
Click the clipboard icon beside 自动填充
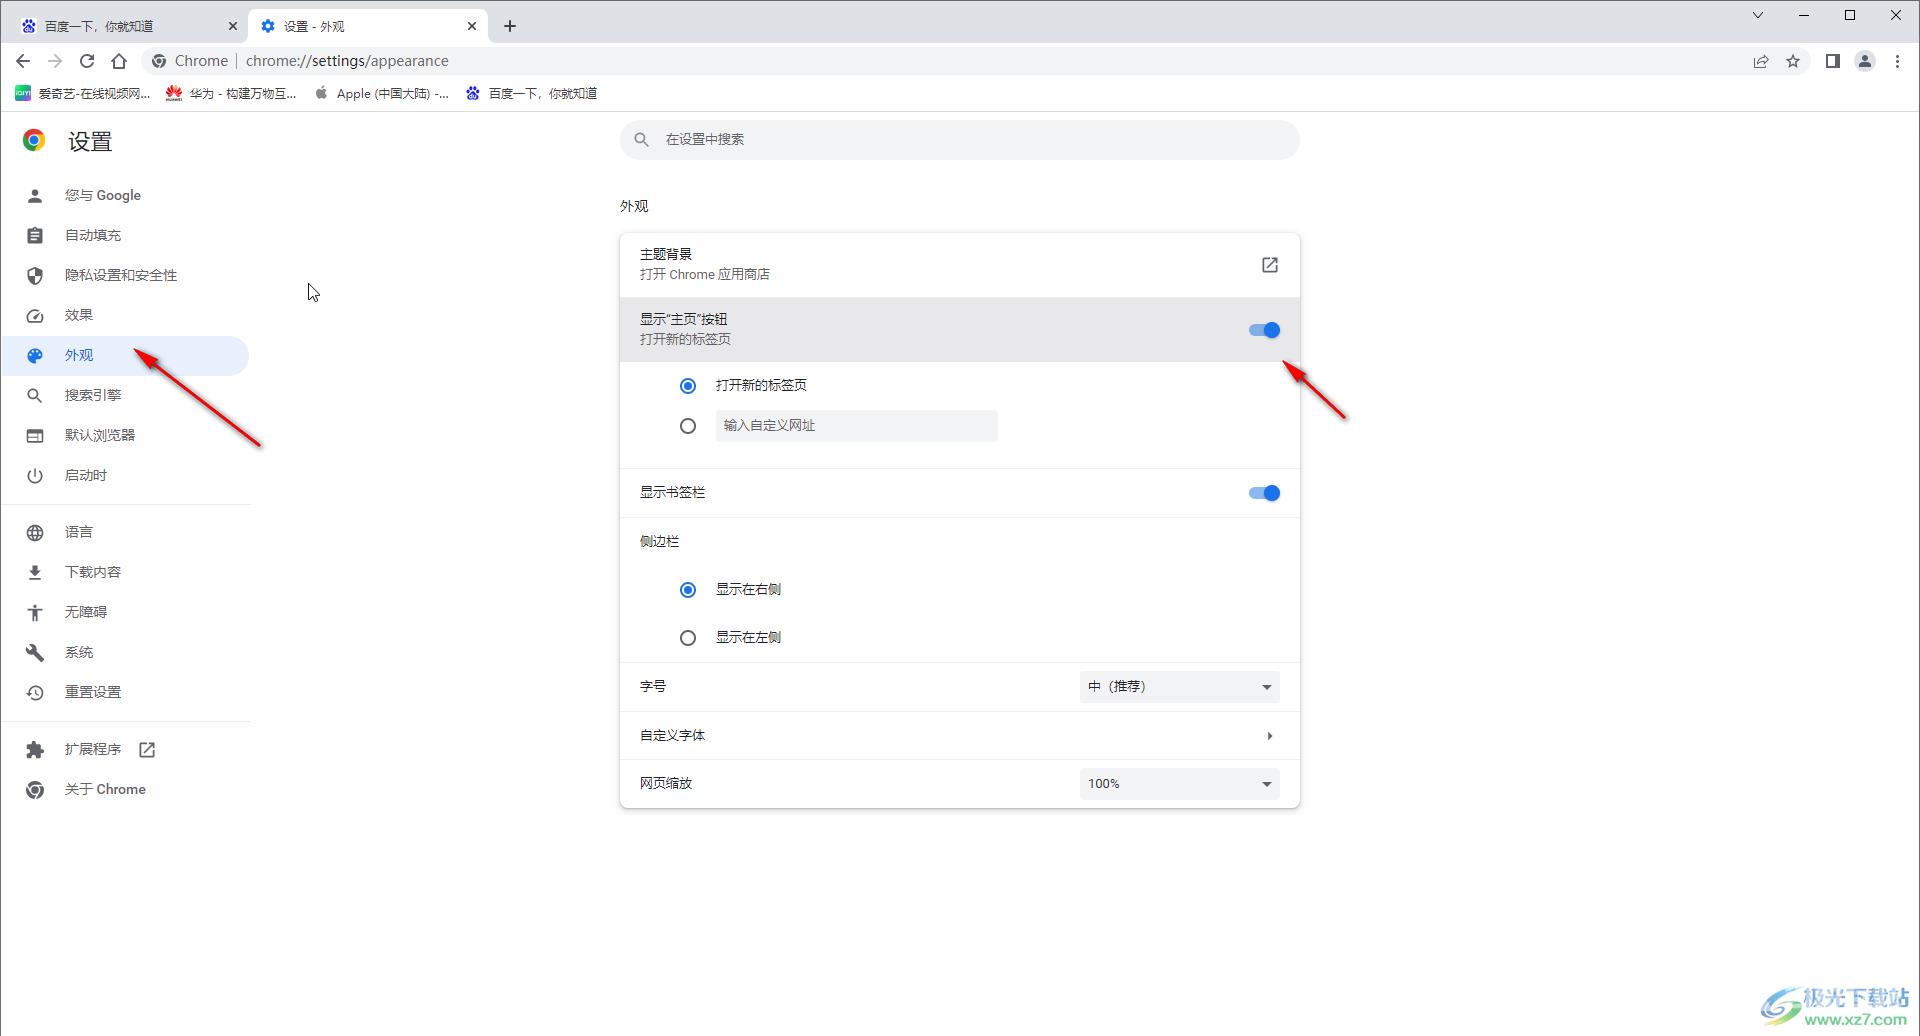tap(35, 236)
